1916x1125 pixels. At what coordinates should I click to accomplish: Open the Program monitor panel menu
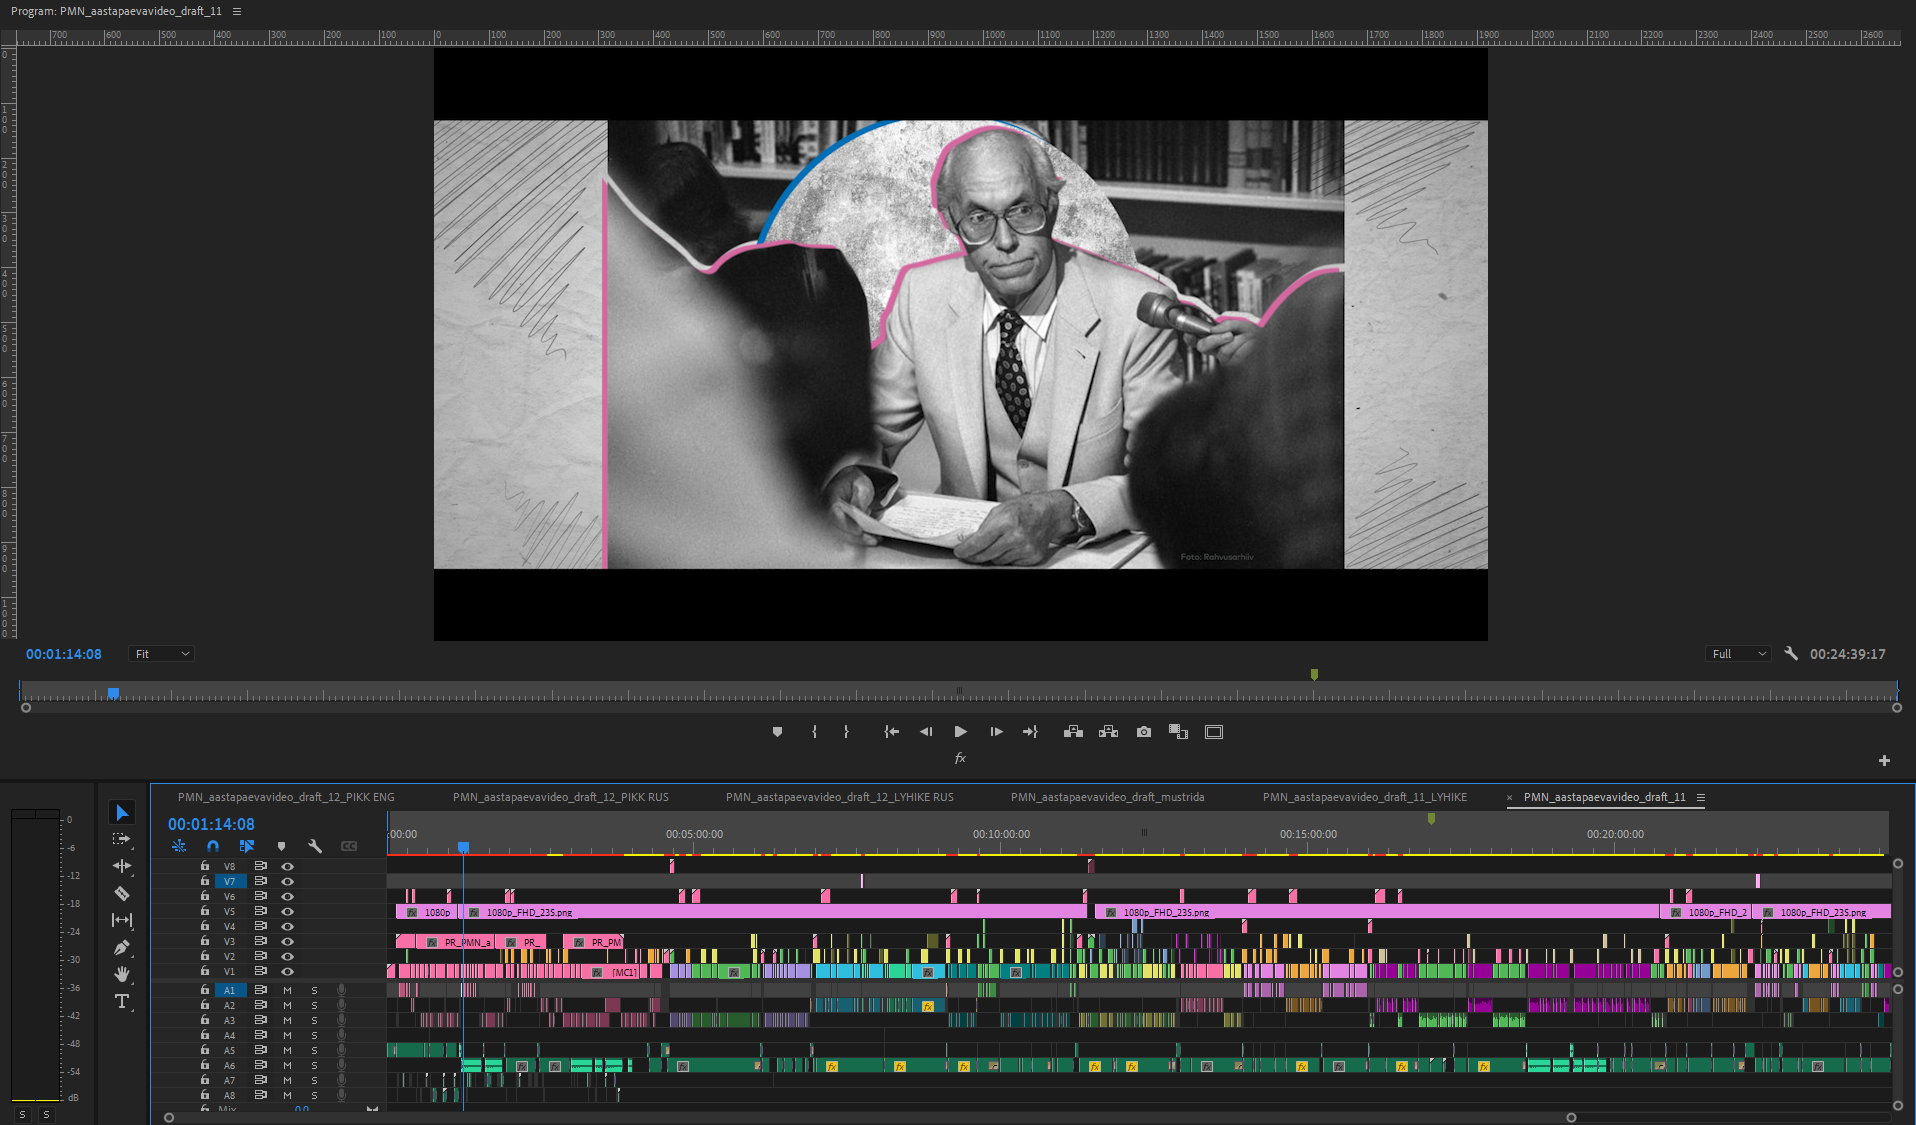(237, 11)
